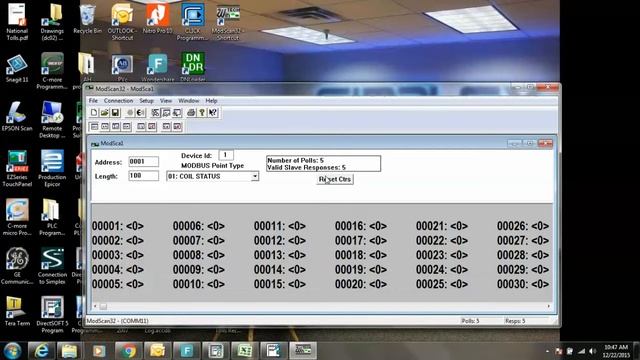Save document with the floppy disk icon
This screenshot has height=360, width=640.
[115, 113]
